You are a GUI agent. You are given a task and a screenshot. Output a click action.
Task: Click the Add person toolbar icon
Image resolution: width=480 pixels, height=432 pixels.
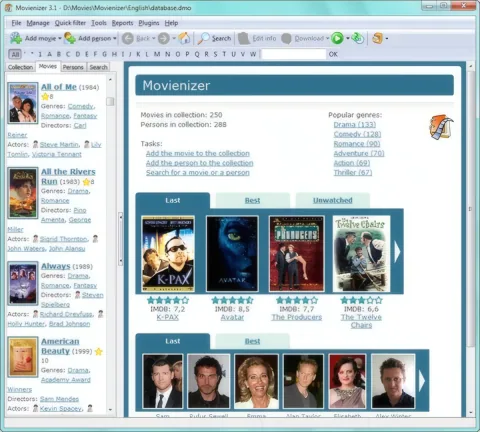pyautogui.click(x=70, y=38)
